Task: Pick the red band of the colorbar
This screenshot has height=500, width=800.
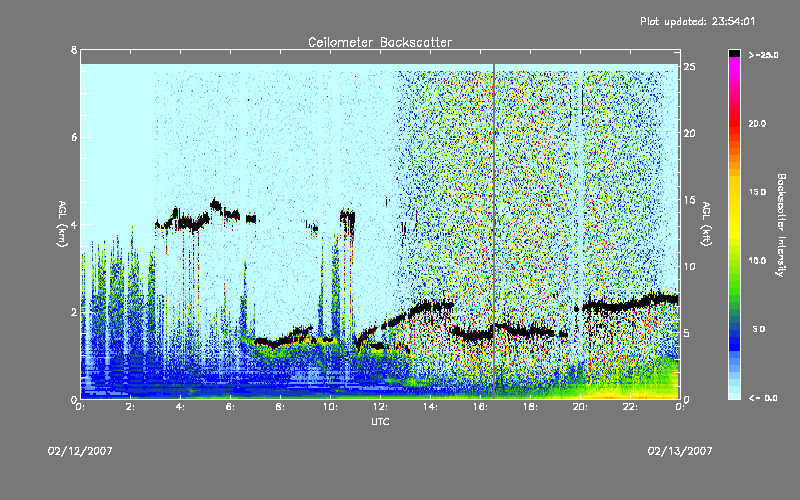Action: pos(734,125)
